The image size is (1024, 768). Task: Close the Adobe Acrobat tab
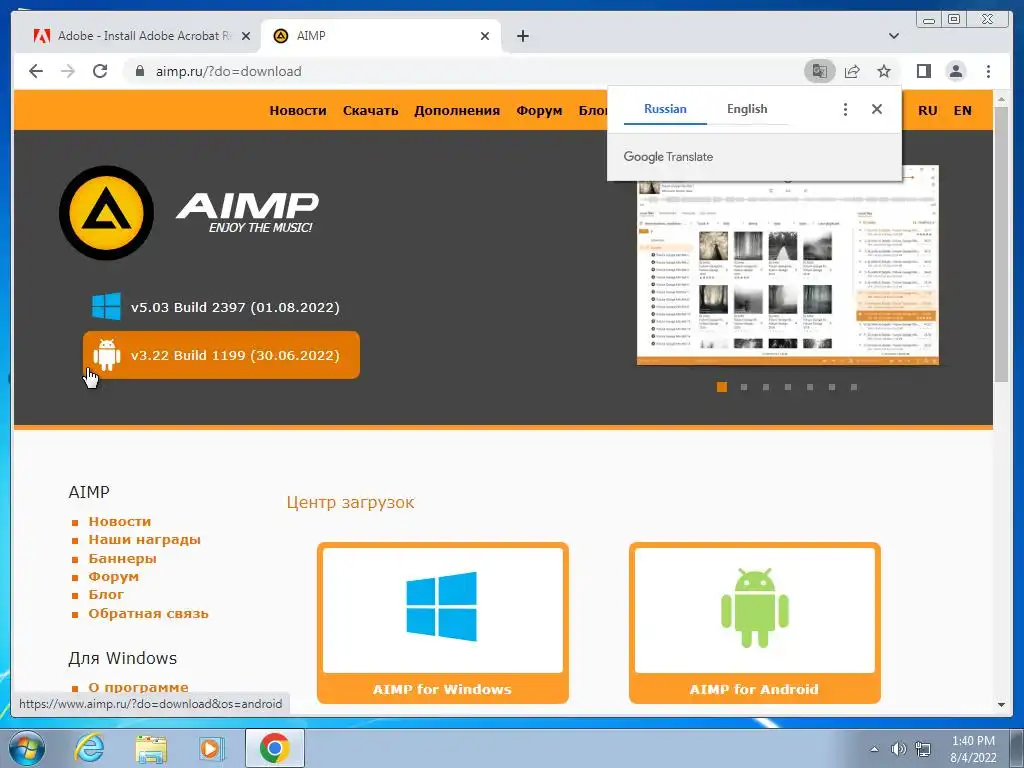(x=246, y=36)
